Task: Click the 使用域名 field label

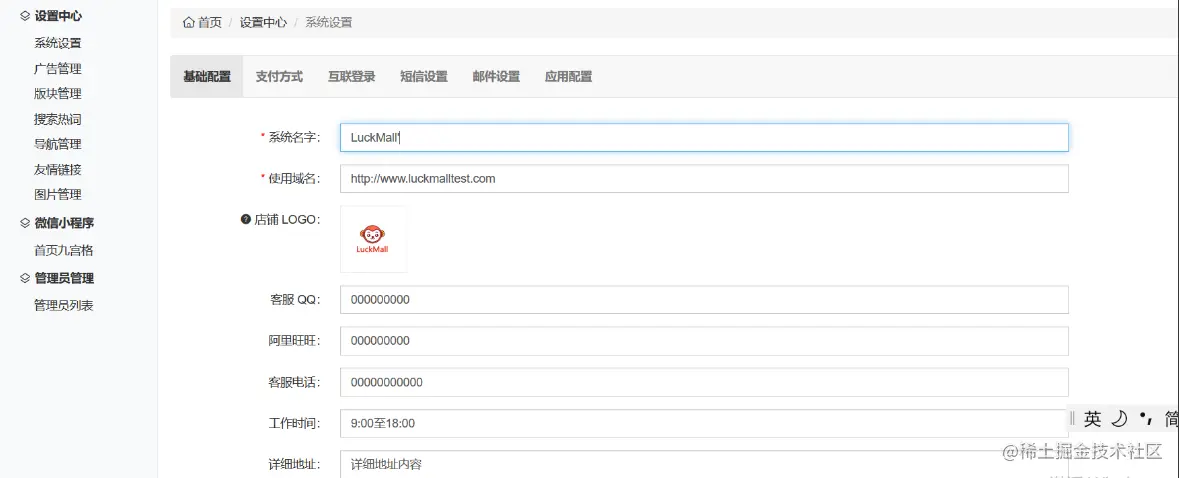Action: (x=294, y=178)
